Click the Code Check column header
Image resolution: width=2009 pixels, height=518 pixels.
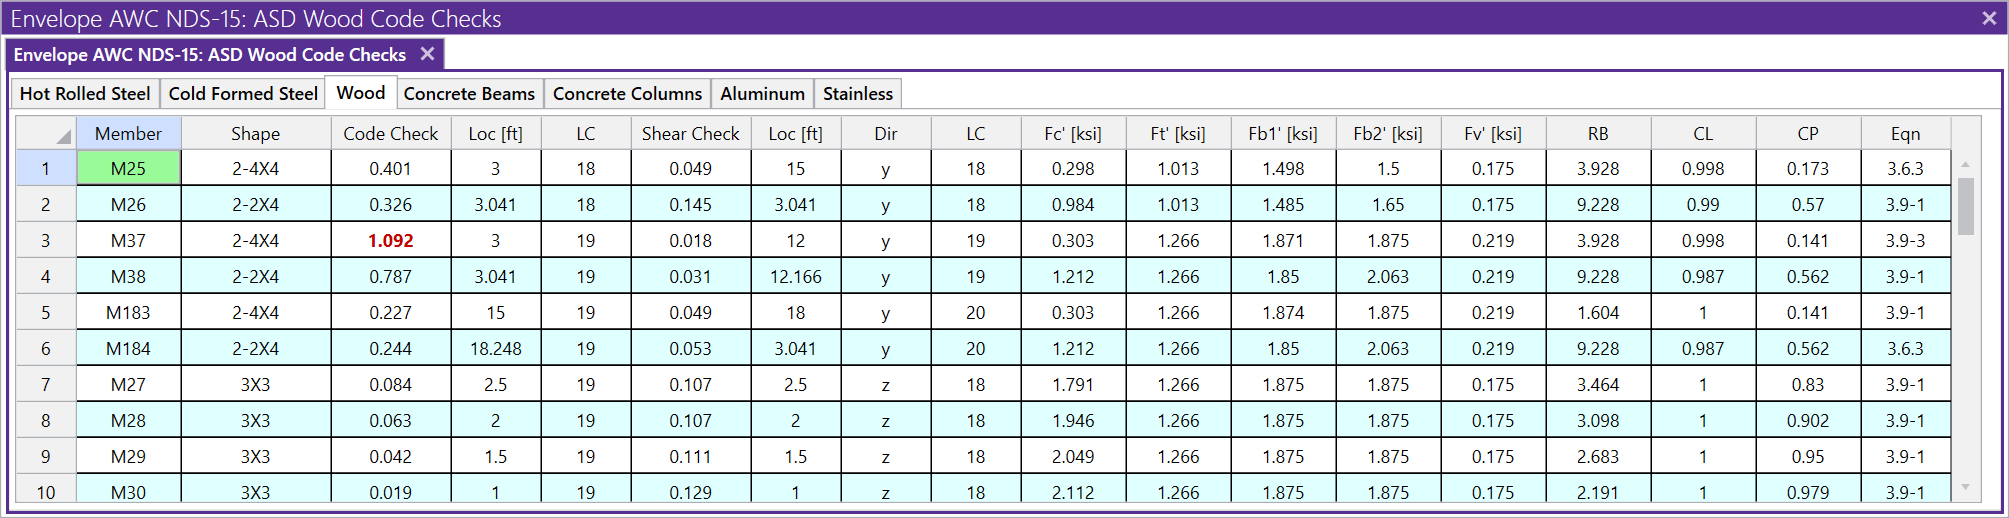click(x=390, y=134)
